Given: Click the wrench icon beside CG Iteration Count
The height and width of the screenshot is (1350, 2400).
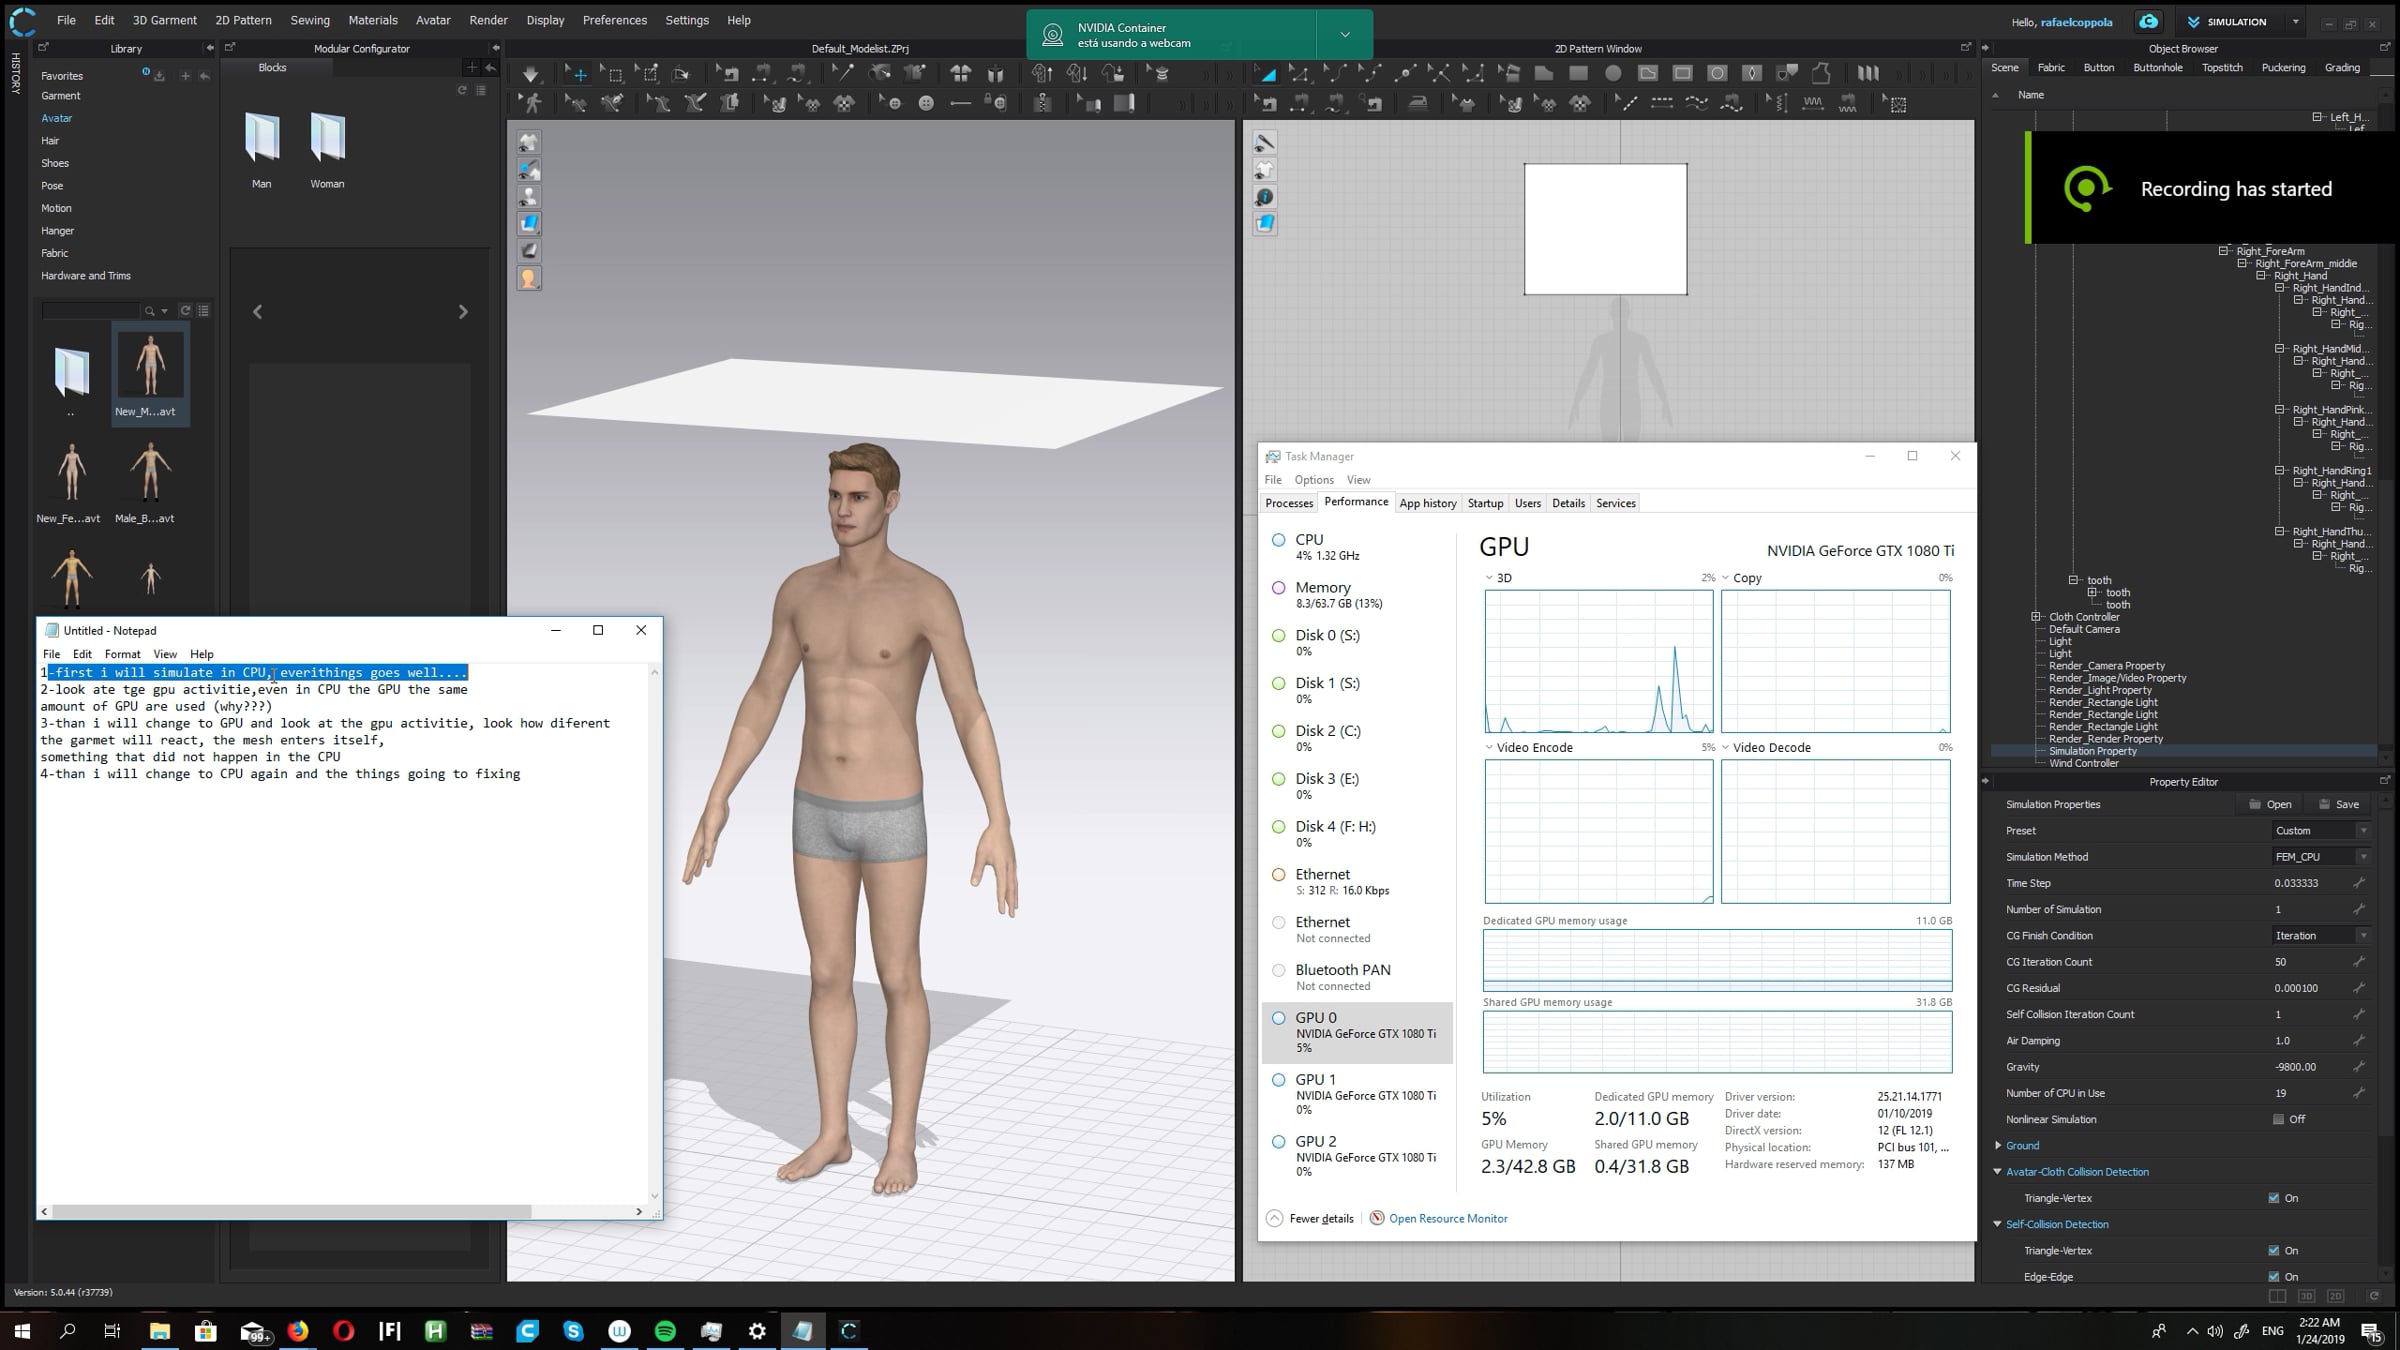Looking at the screenshot, I should pyautogui.click(x=2359, y=962).
